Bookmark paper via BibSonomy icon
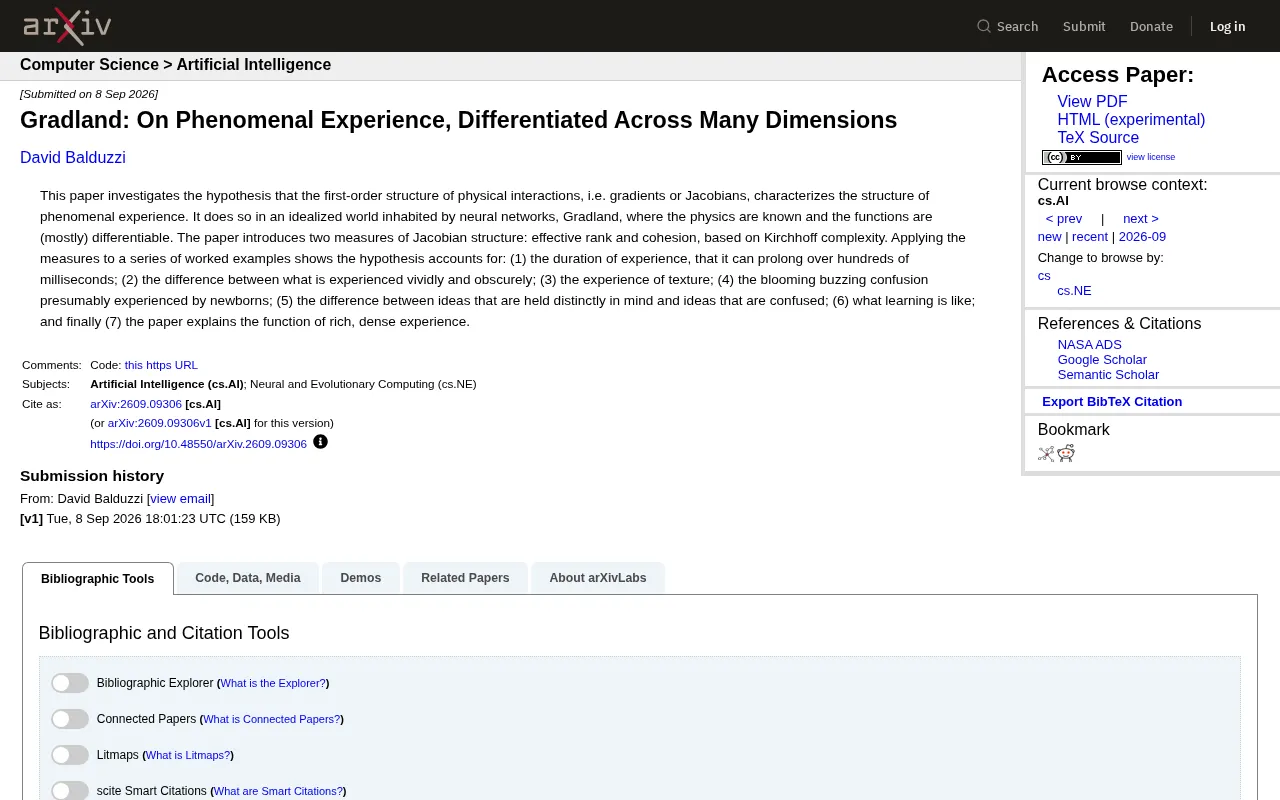 click(x=1046, y=453)
